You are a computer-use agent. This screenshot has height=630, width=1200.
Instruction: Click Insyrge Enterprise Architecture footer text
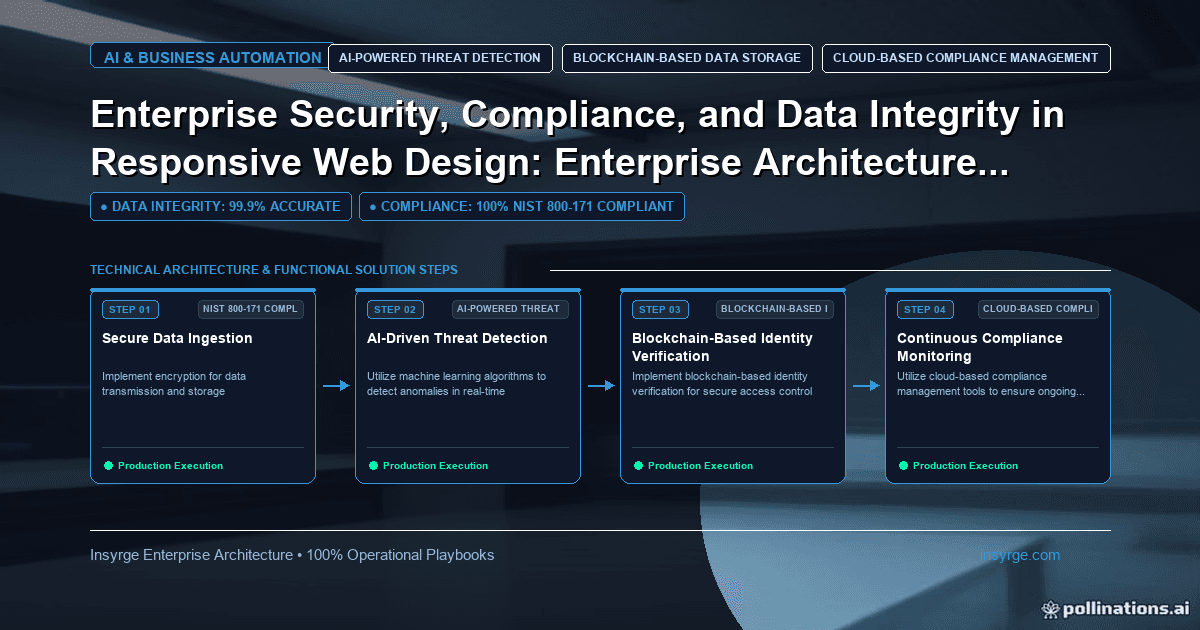(292, 555)
